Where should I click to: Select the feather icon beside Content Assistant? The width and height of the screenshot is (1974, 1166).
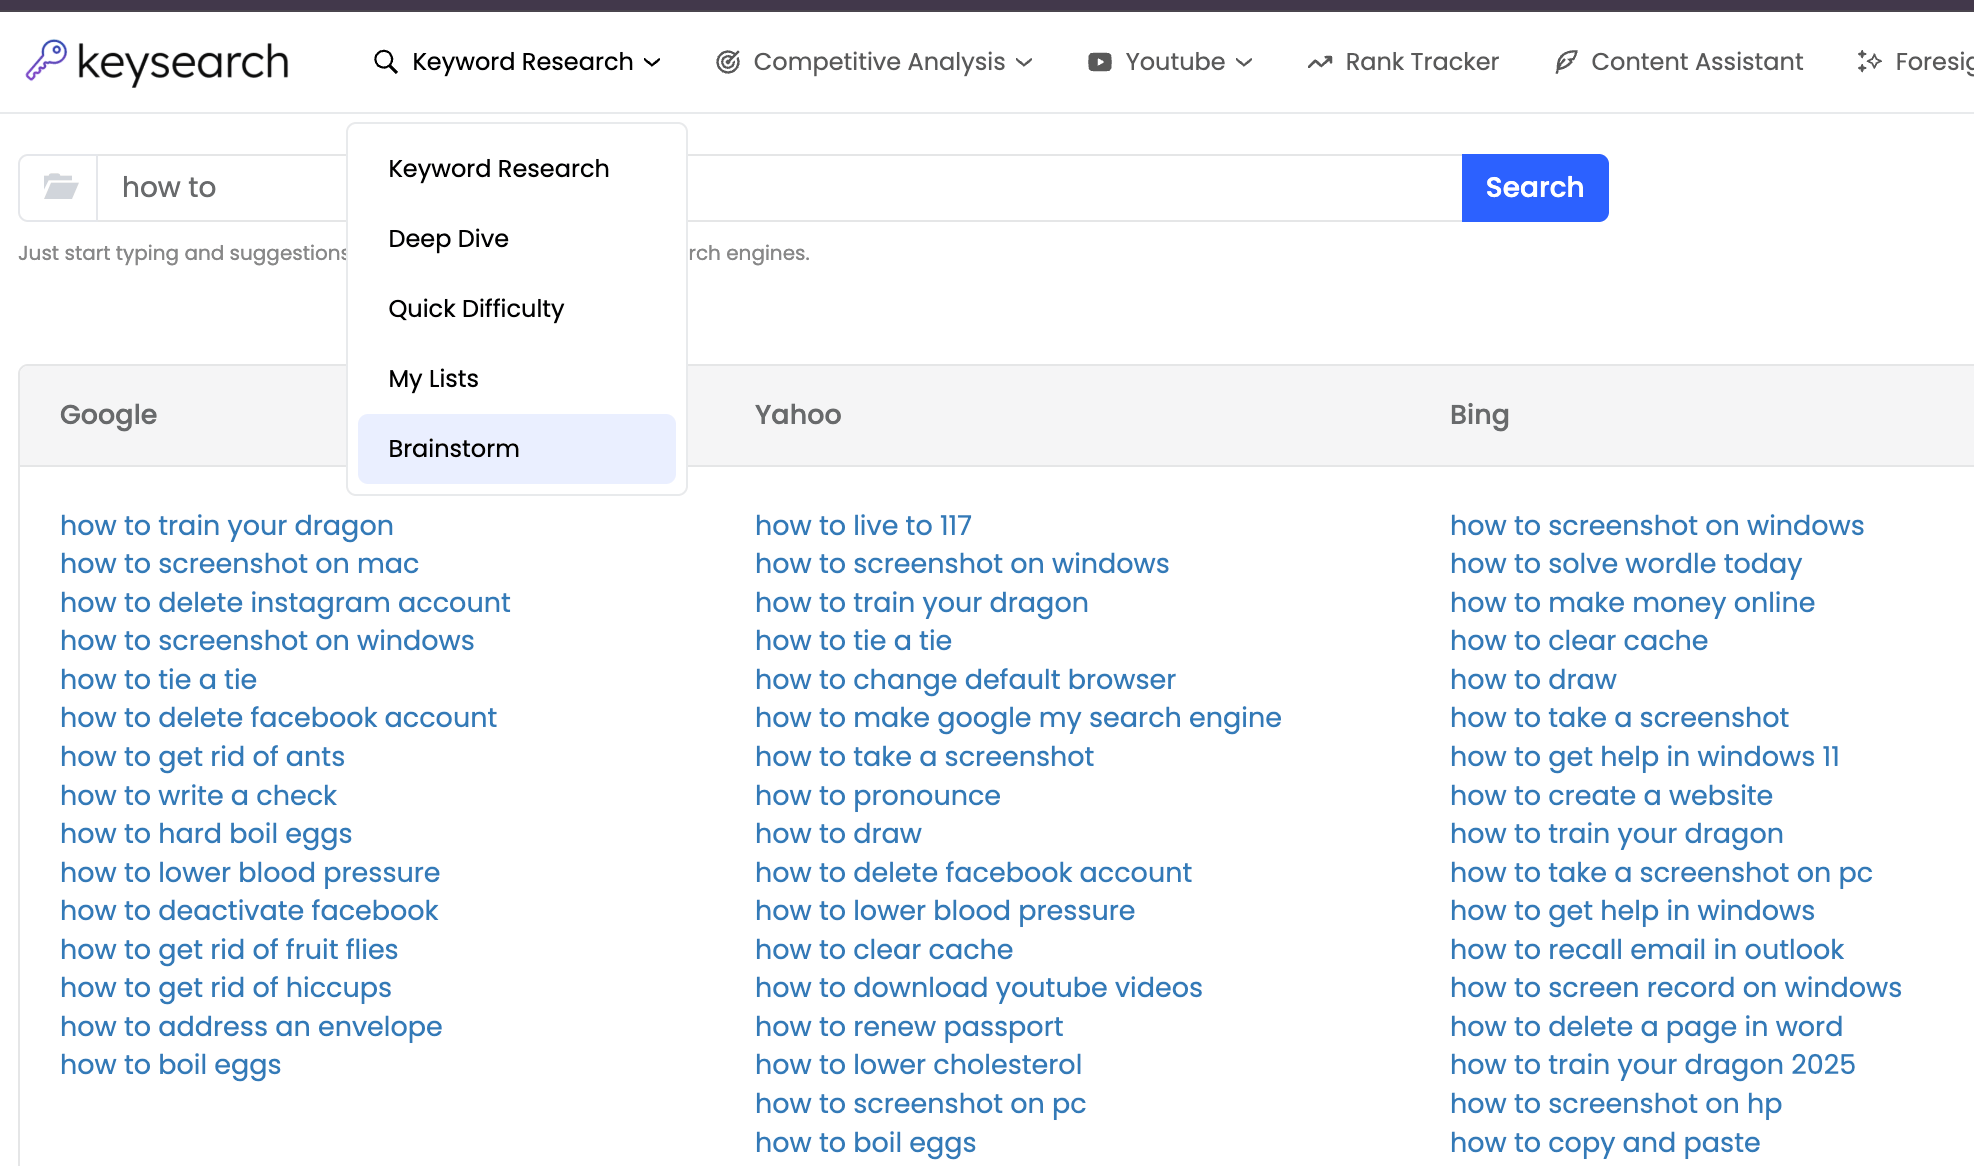1566,61
